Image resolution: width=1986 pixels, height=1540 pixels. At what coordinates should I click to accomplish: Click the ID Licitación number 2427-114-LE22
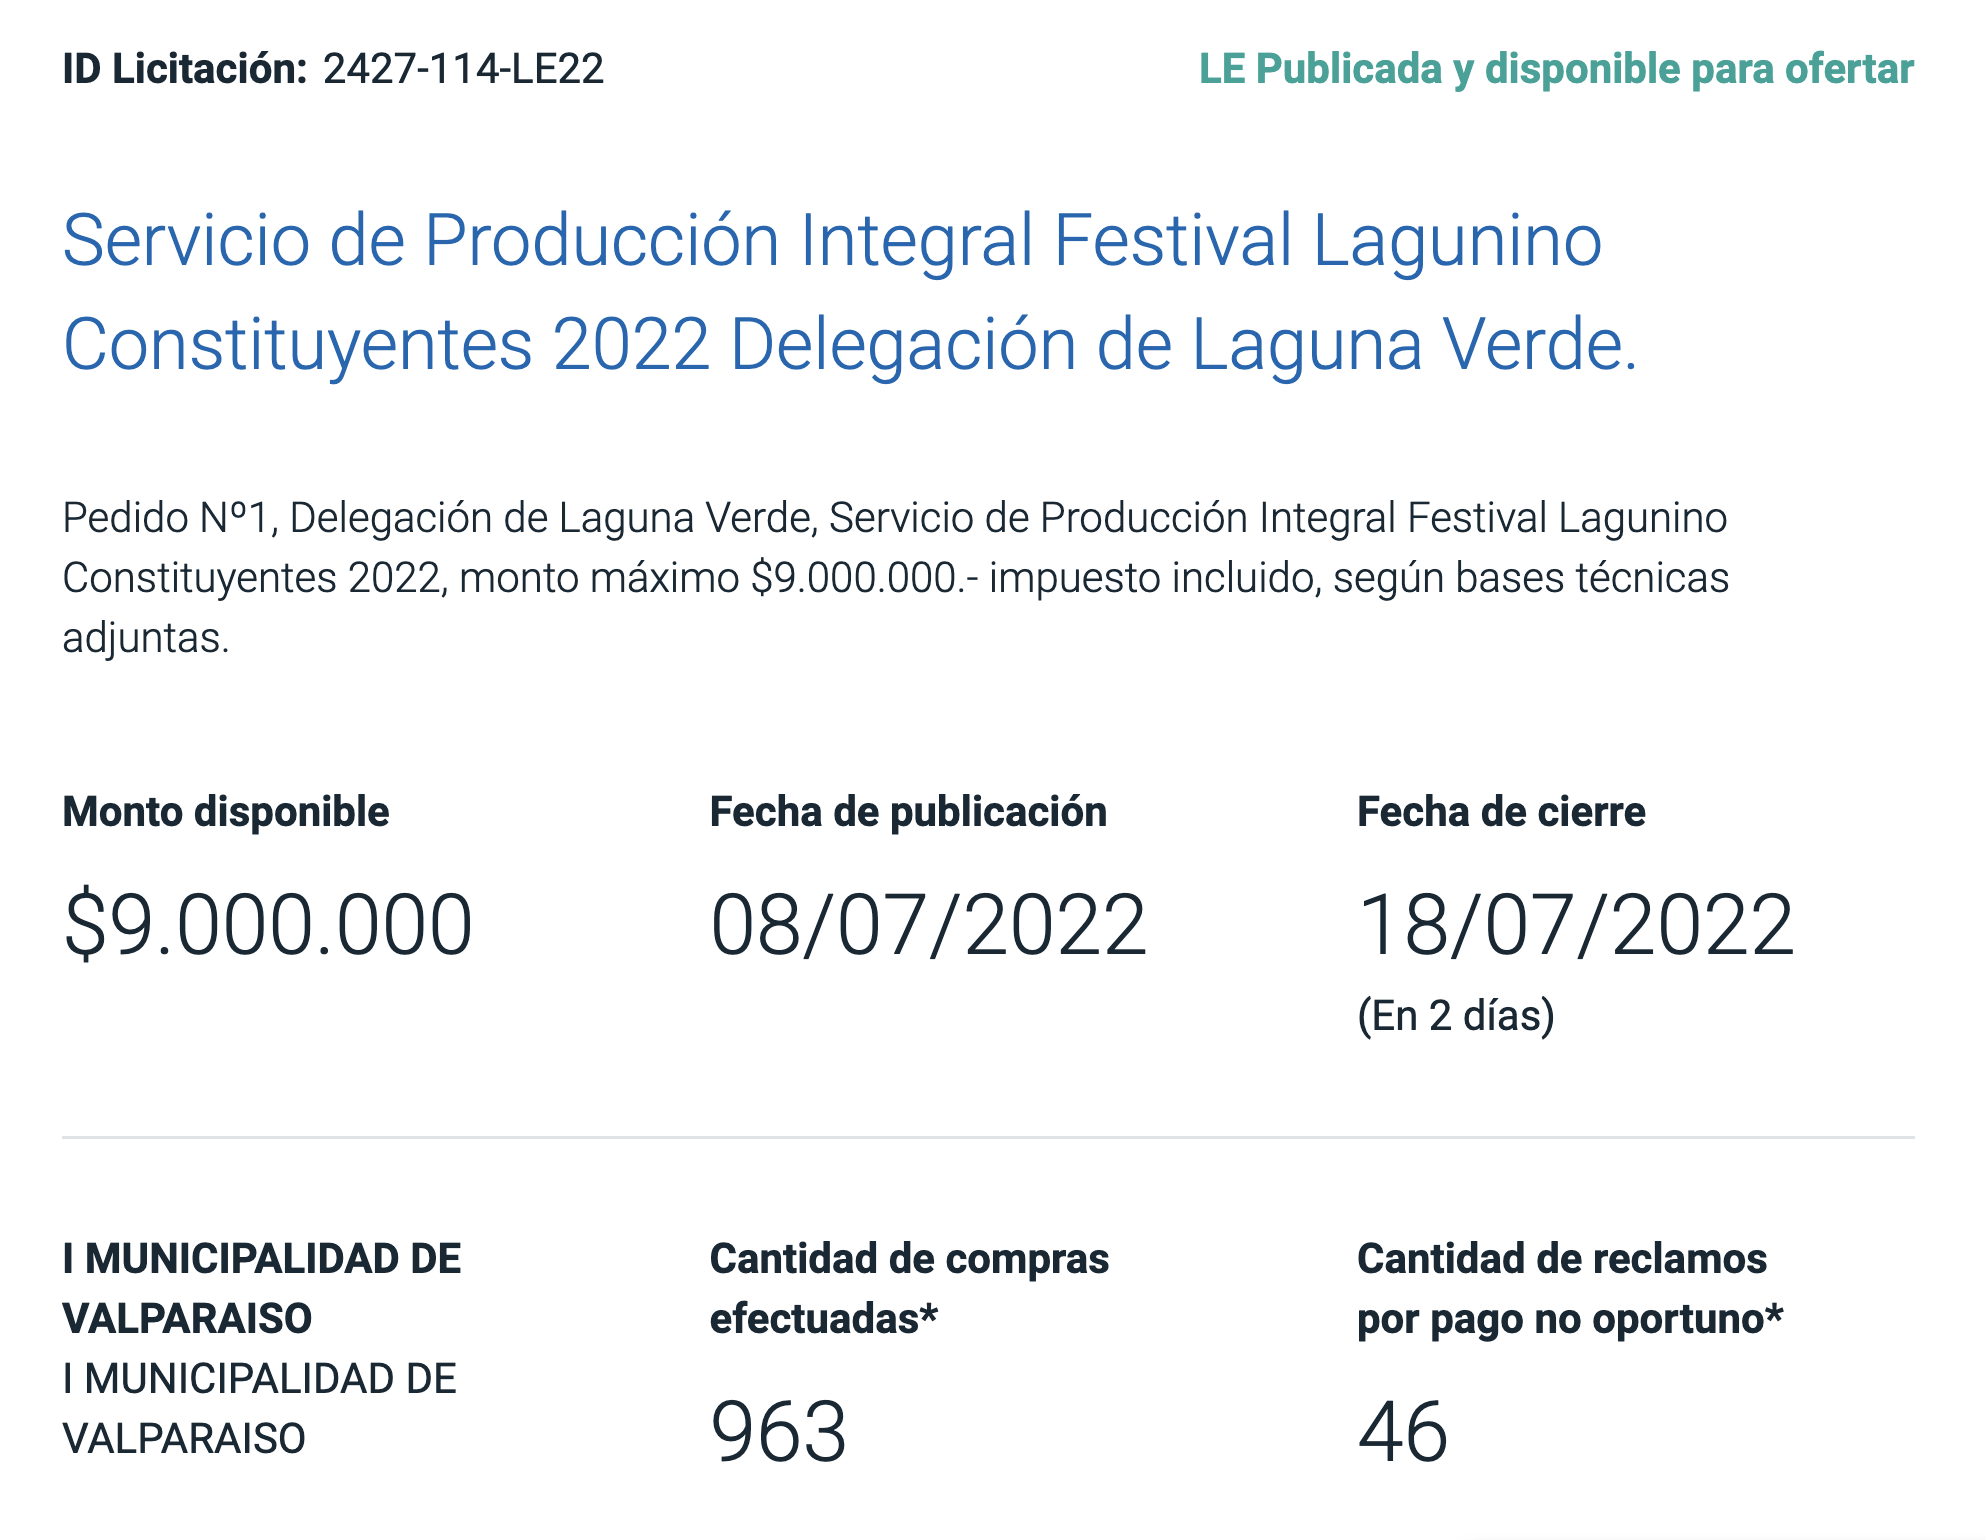pyautogui.click(x=463, y=69)
